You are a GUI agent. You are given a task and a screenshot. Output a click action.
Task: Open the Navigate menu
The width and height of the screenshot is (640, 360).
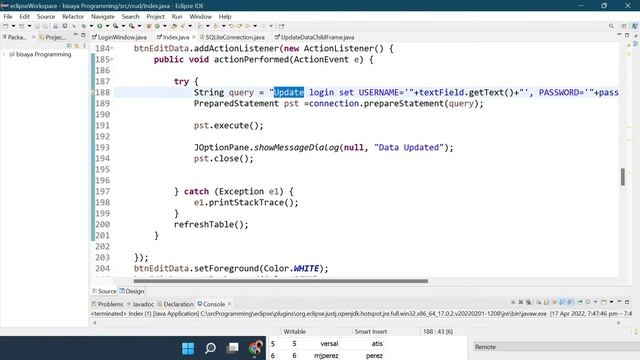click(102, 16)
